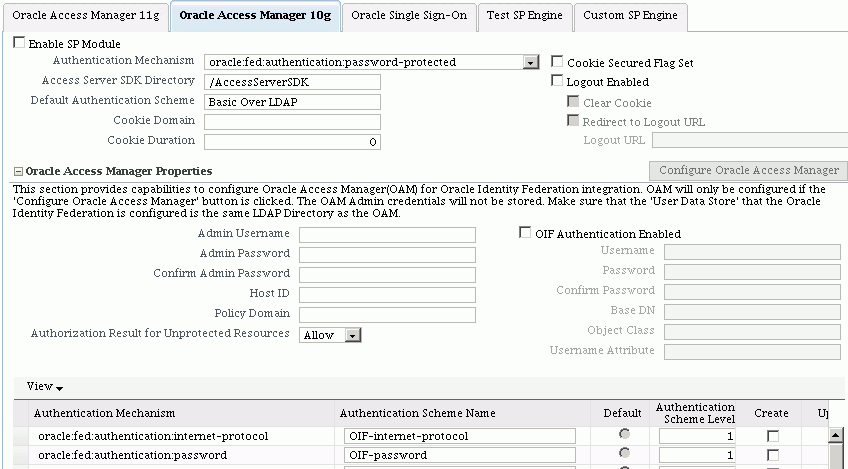Image resolution: width=848 pixels, height=469 pixels.
Task: Enable OIF Authentication checkbox
Action: point(525,233)
